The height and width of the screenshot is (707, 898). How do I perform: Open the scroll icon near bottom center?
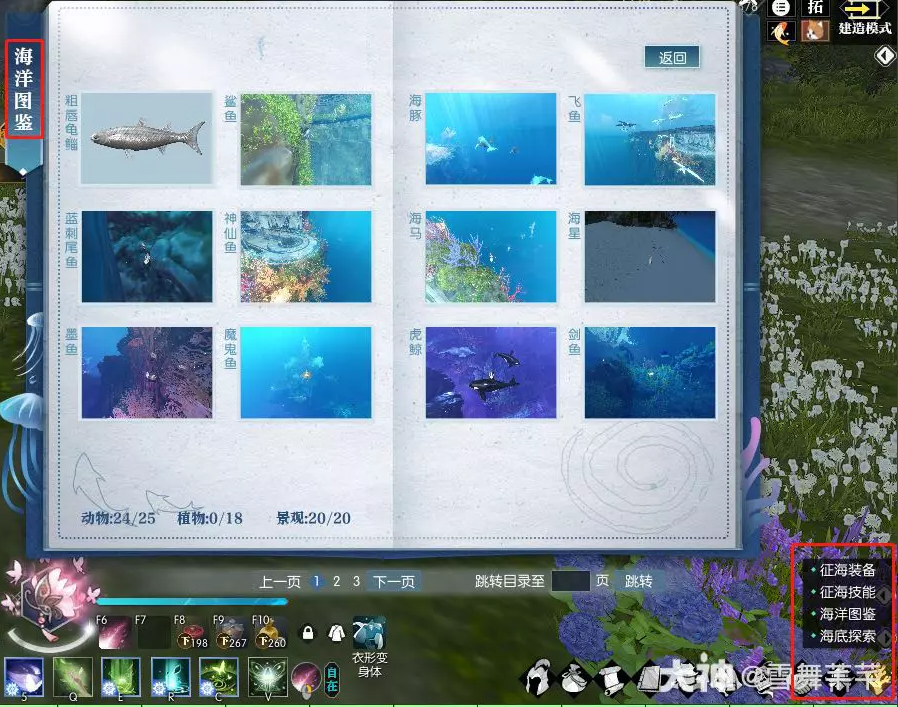pos(610,680)
